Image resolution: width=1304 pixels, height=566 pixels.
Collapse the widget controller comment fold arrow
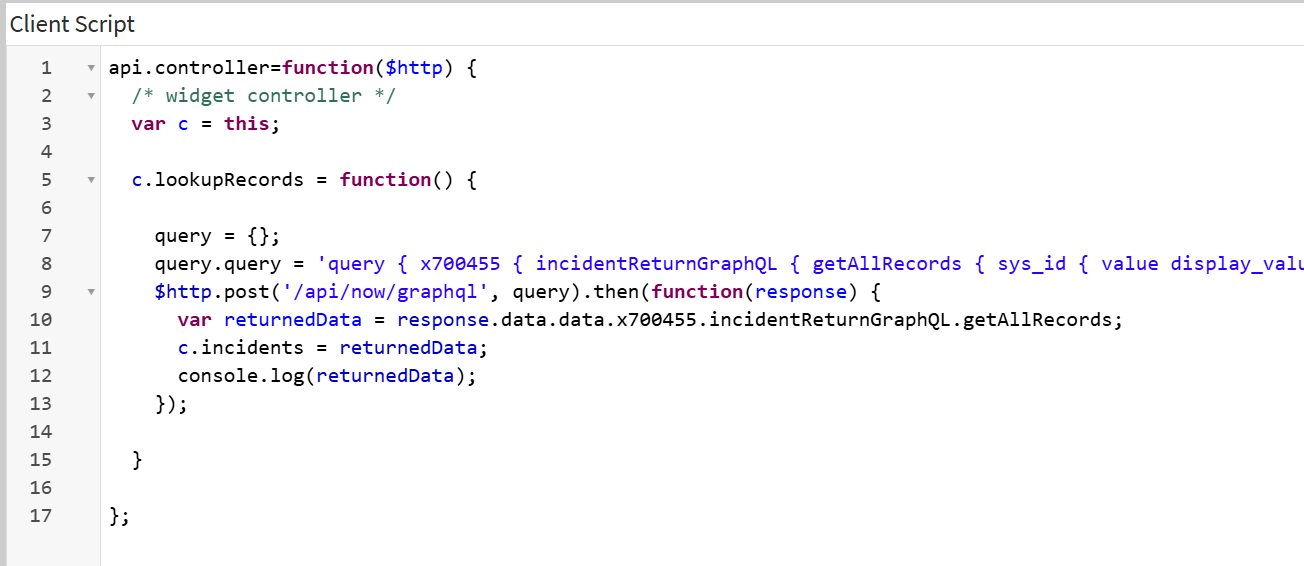[90, 96]
